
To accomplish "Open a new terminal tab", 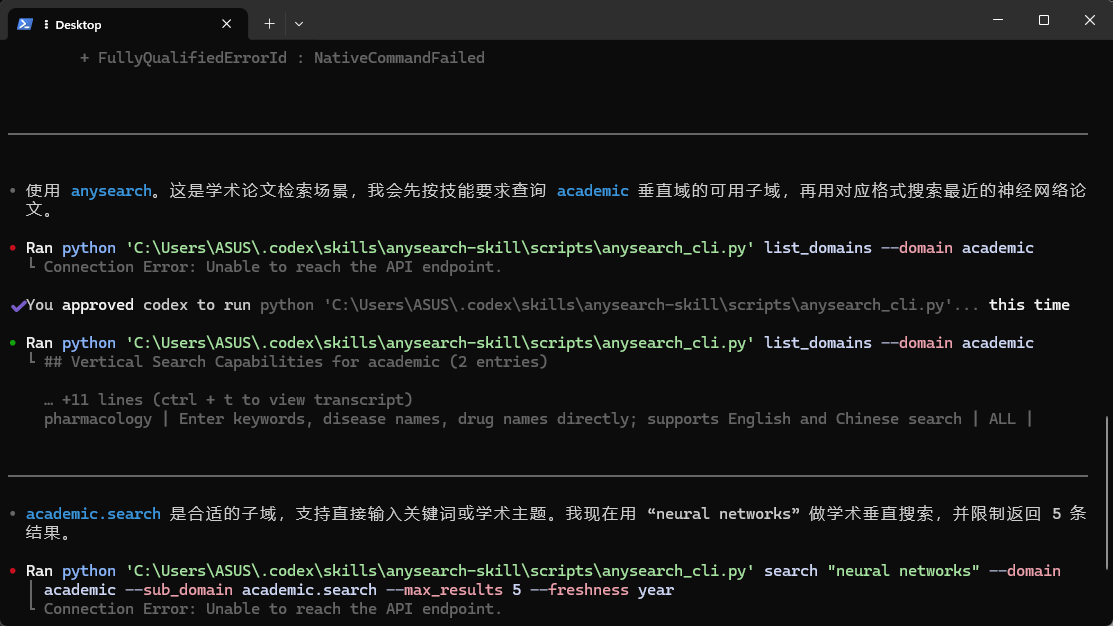I will [269, 24].
